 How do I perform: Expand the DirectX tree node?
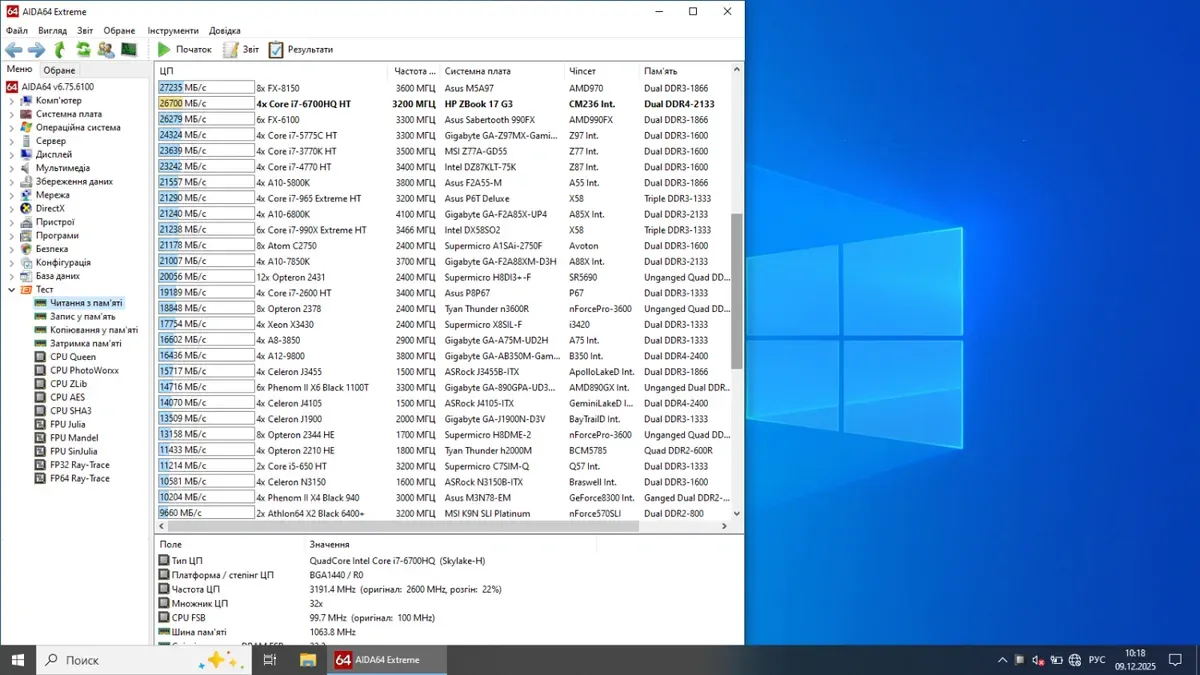pos(12,209)
